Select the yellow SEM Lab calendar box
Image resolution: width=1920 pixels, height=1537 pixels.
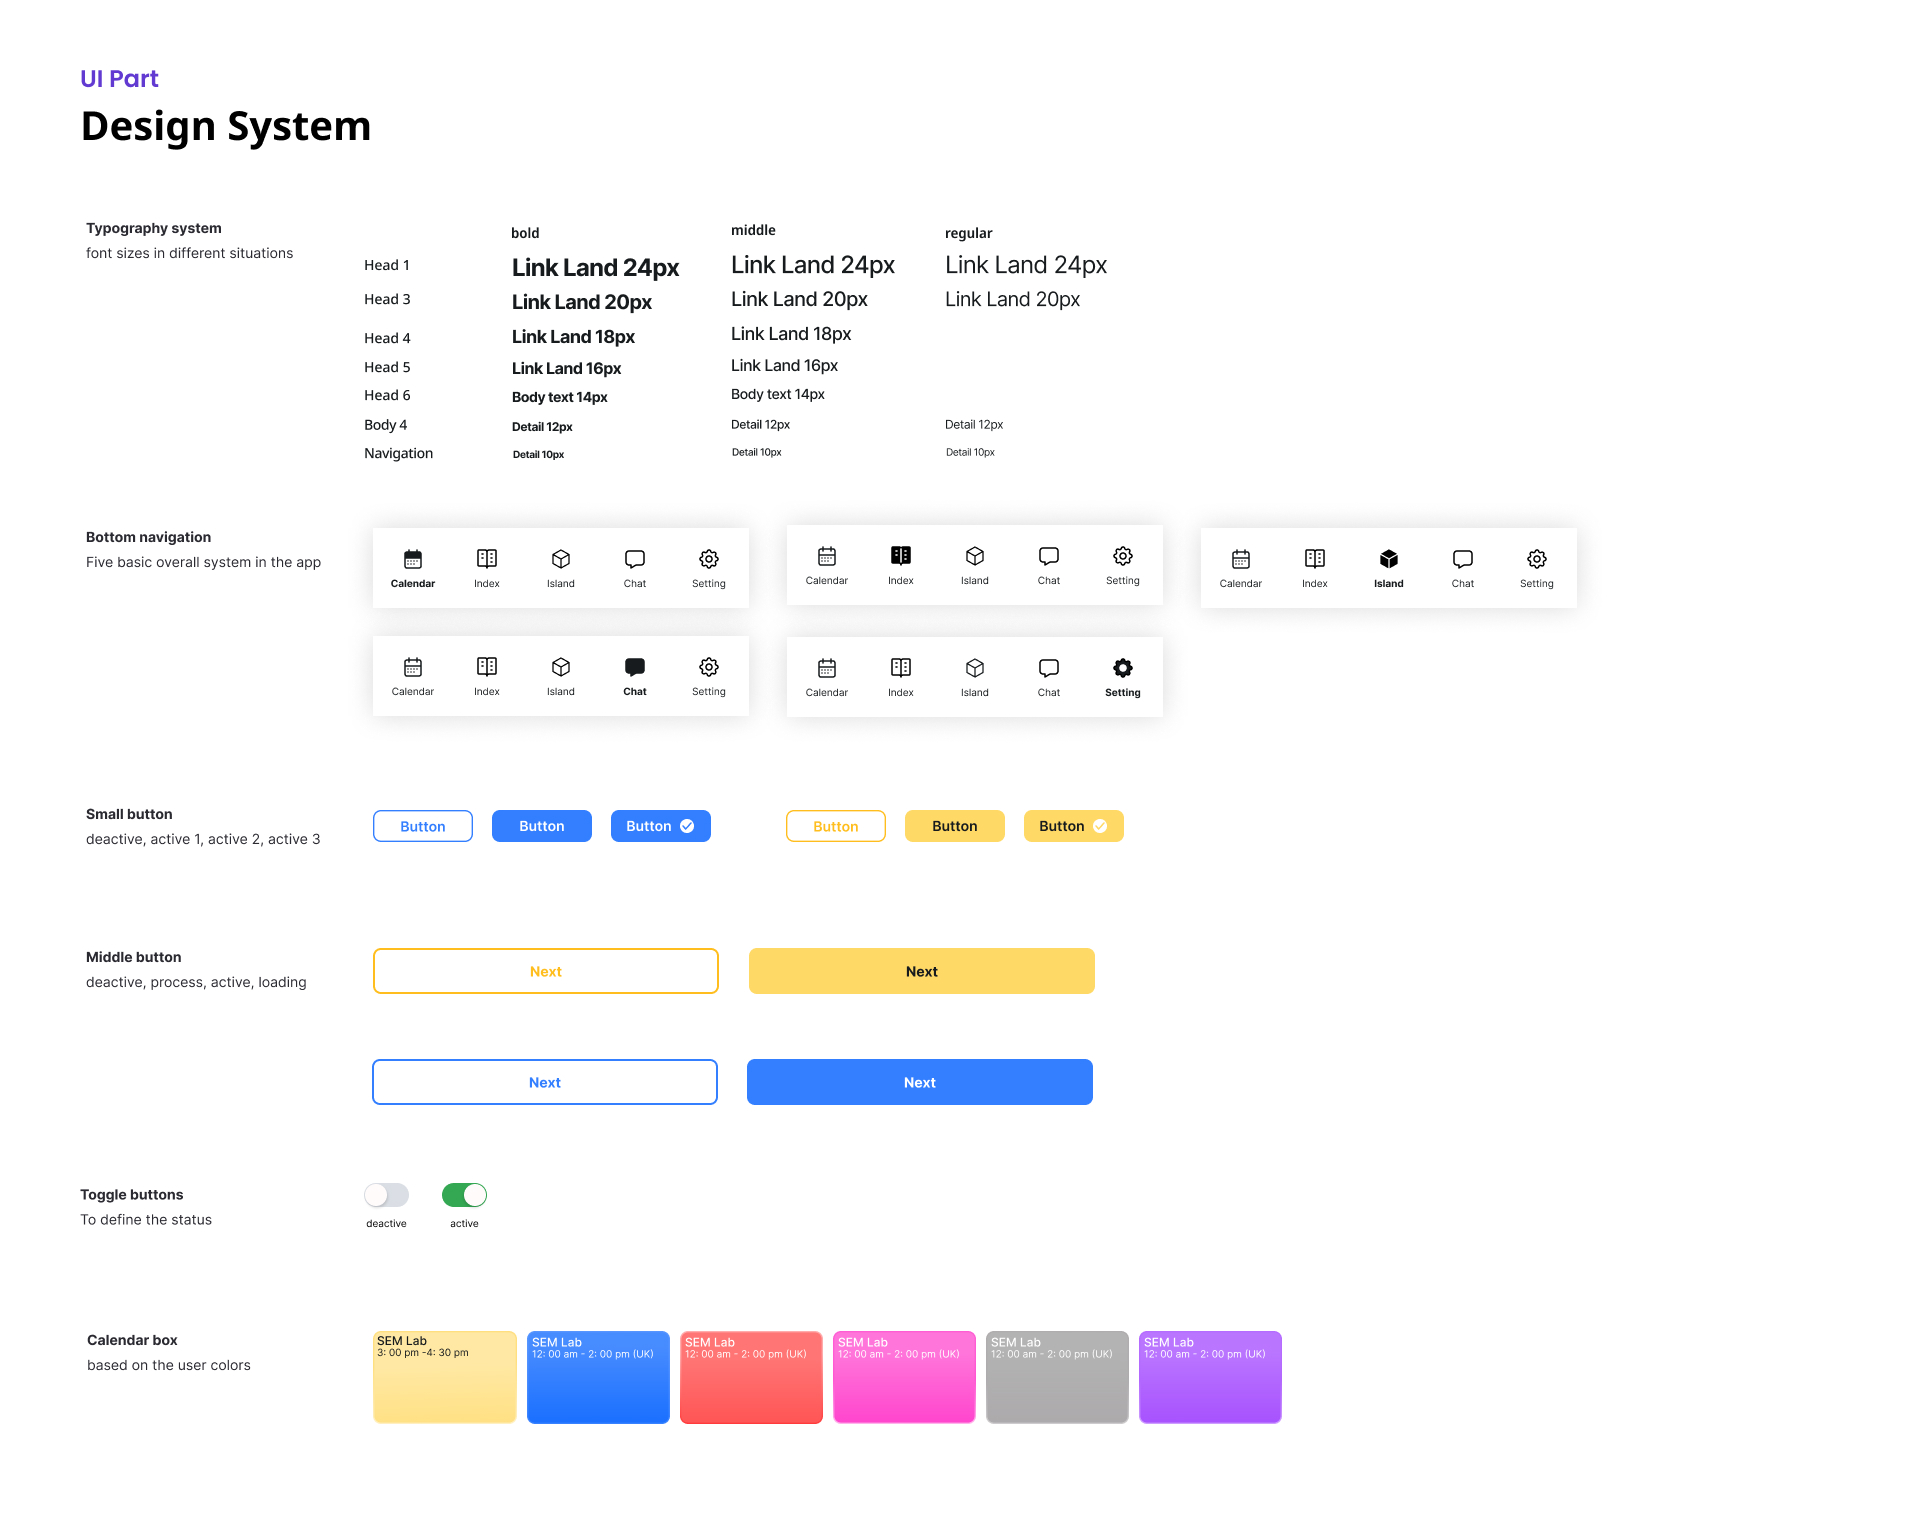point(445,1377)
